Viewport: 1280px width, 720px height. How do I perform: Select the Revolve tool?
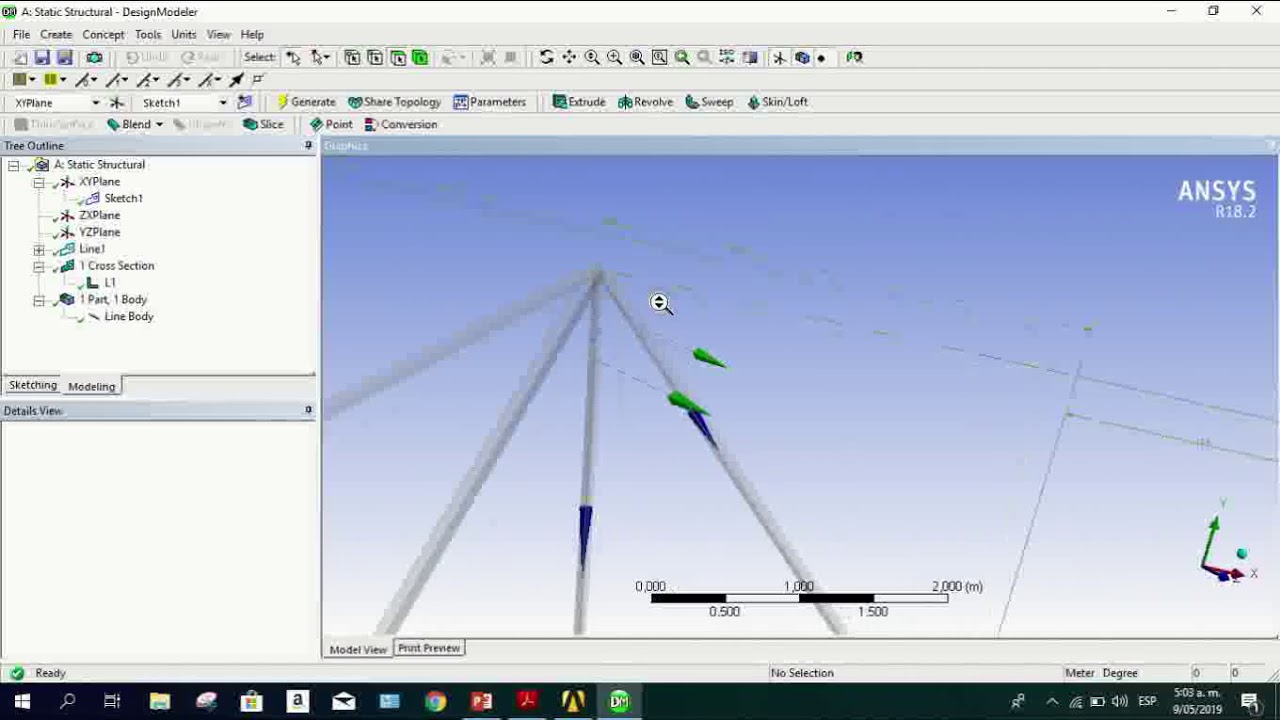(645, 102)
